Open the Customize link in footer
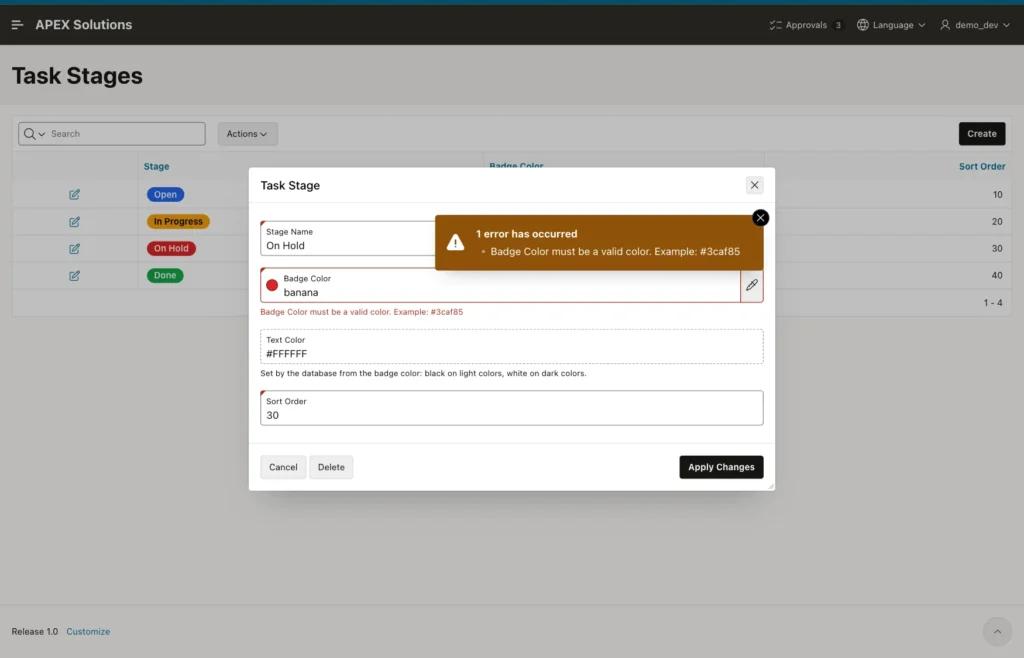 [x=88, y=632]
